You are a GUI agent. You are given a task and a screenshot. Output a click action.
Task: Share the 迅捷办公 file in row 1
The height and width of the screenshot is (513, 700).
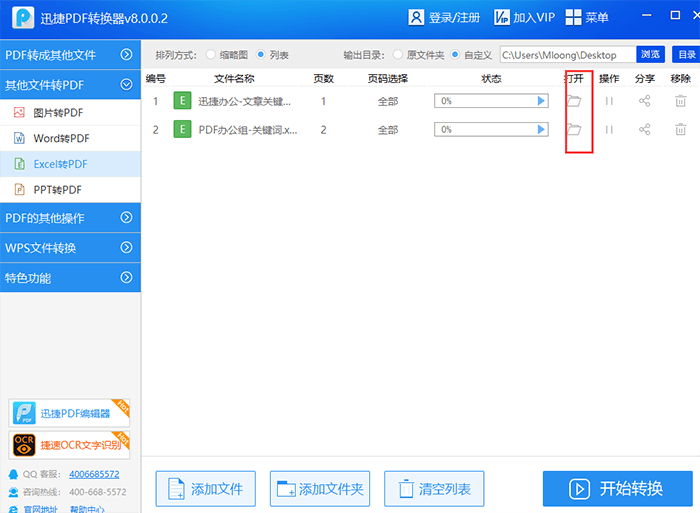coord(645,101)
